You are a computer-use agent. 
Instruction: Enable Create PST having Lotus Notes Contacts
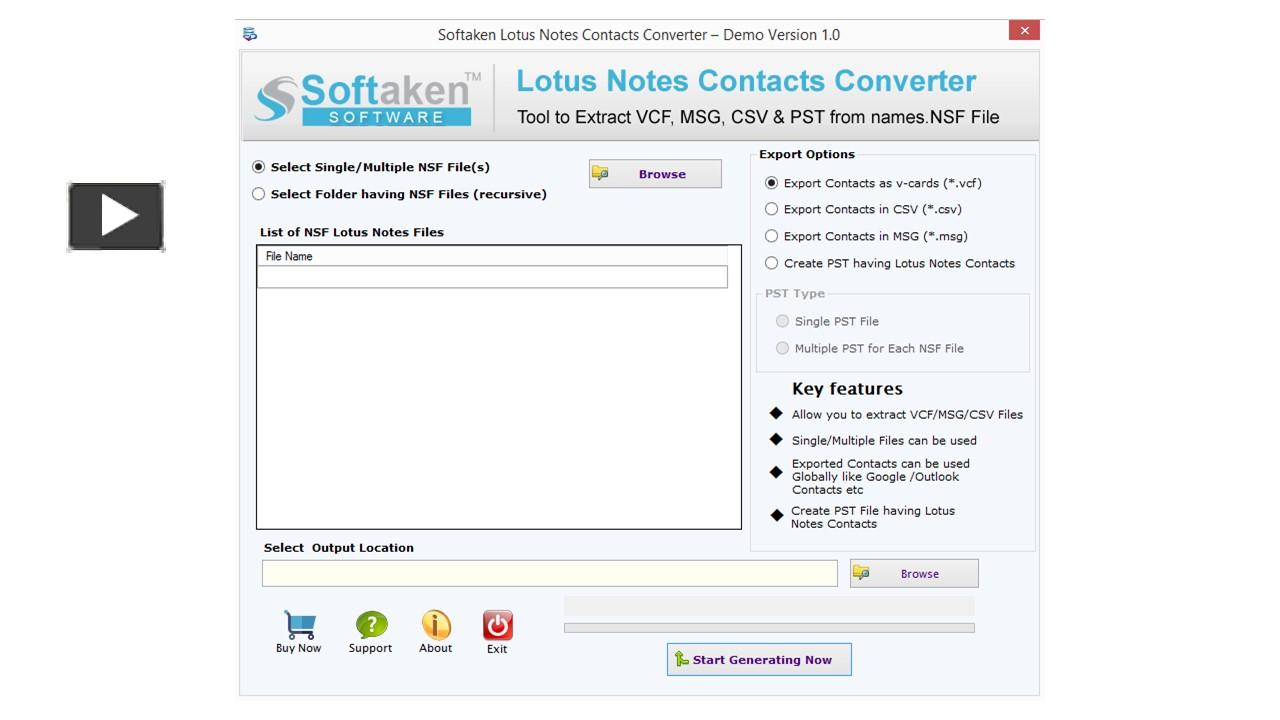click(771, 263)
